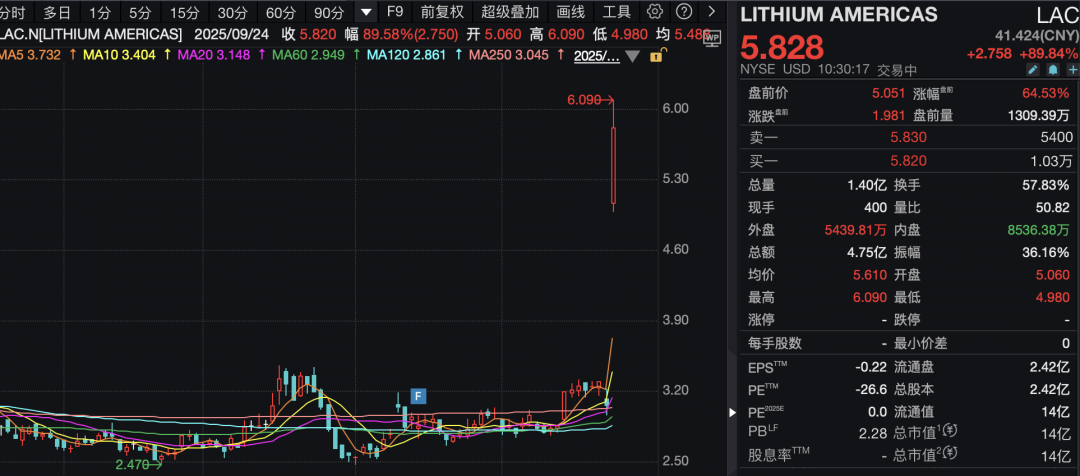
Task: Switch to the 多日 multi-day tab
Action: (x=56, y=12)
